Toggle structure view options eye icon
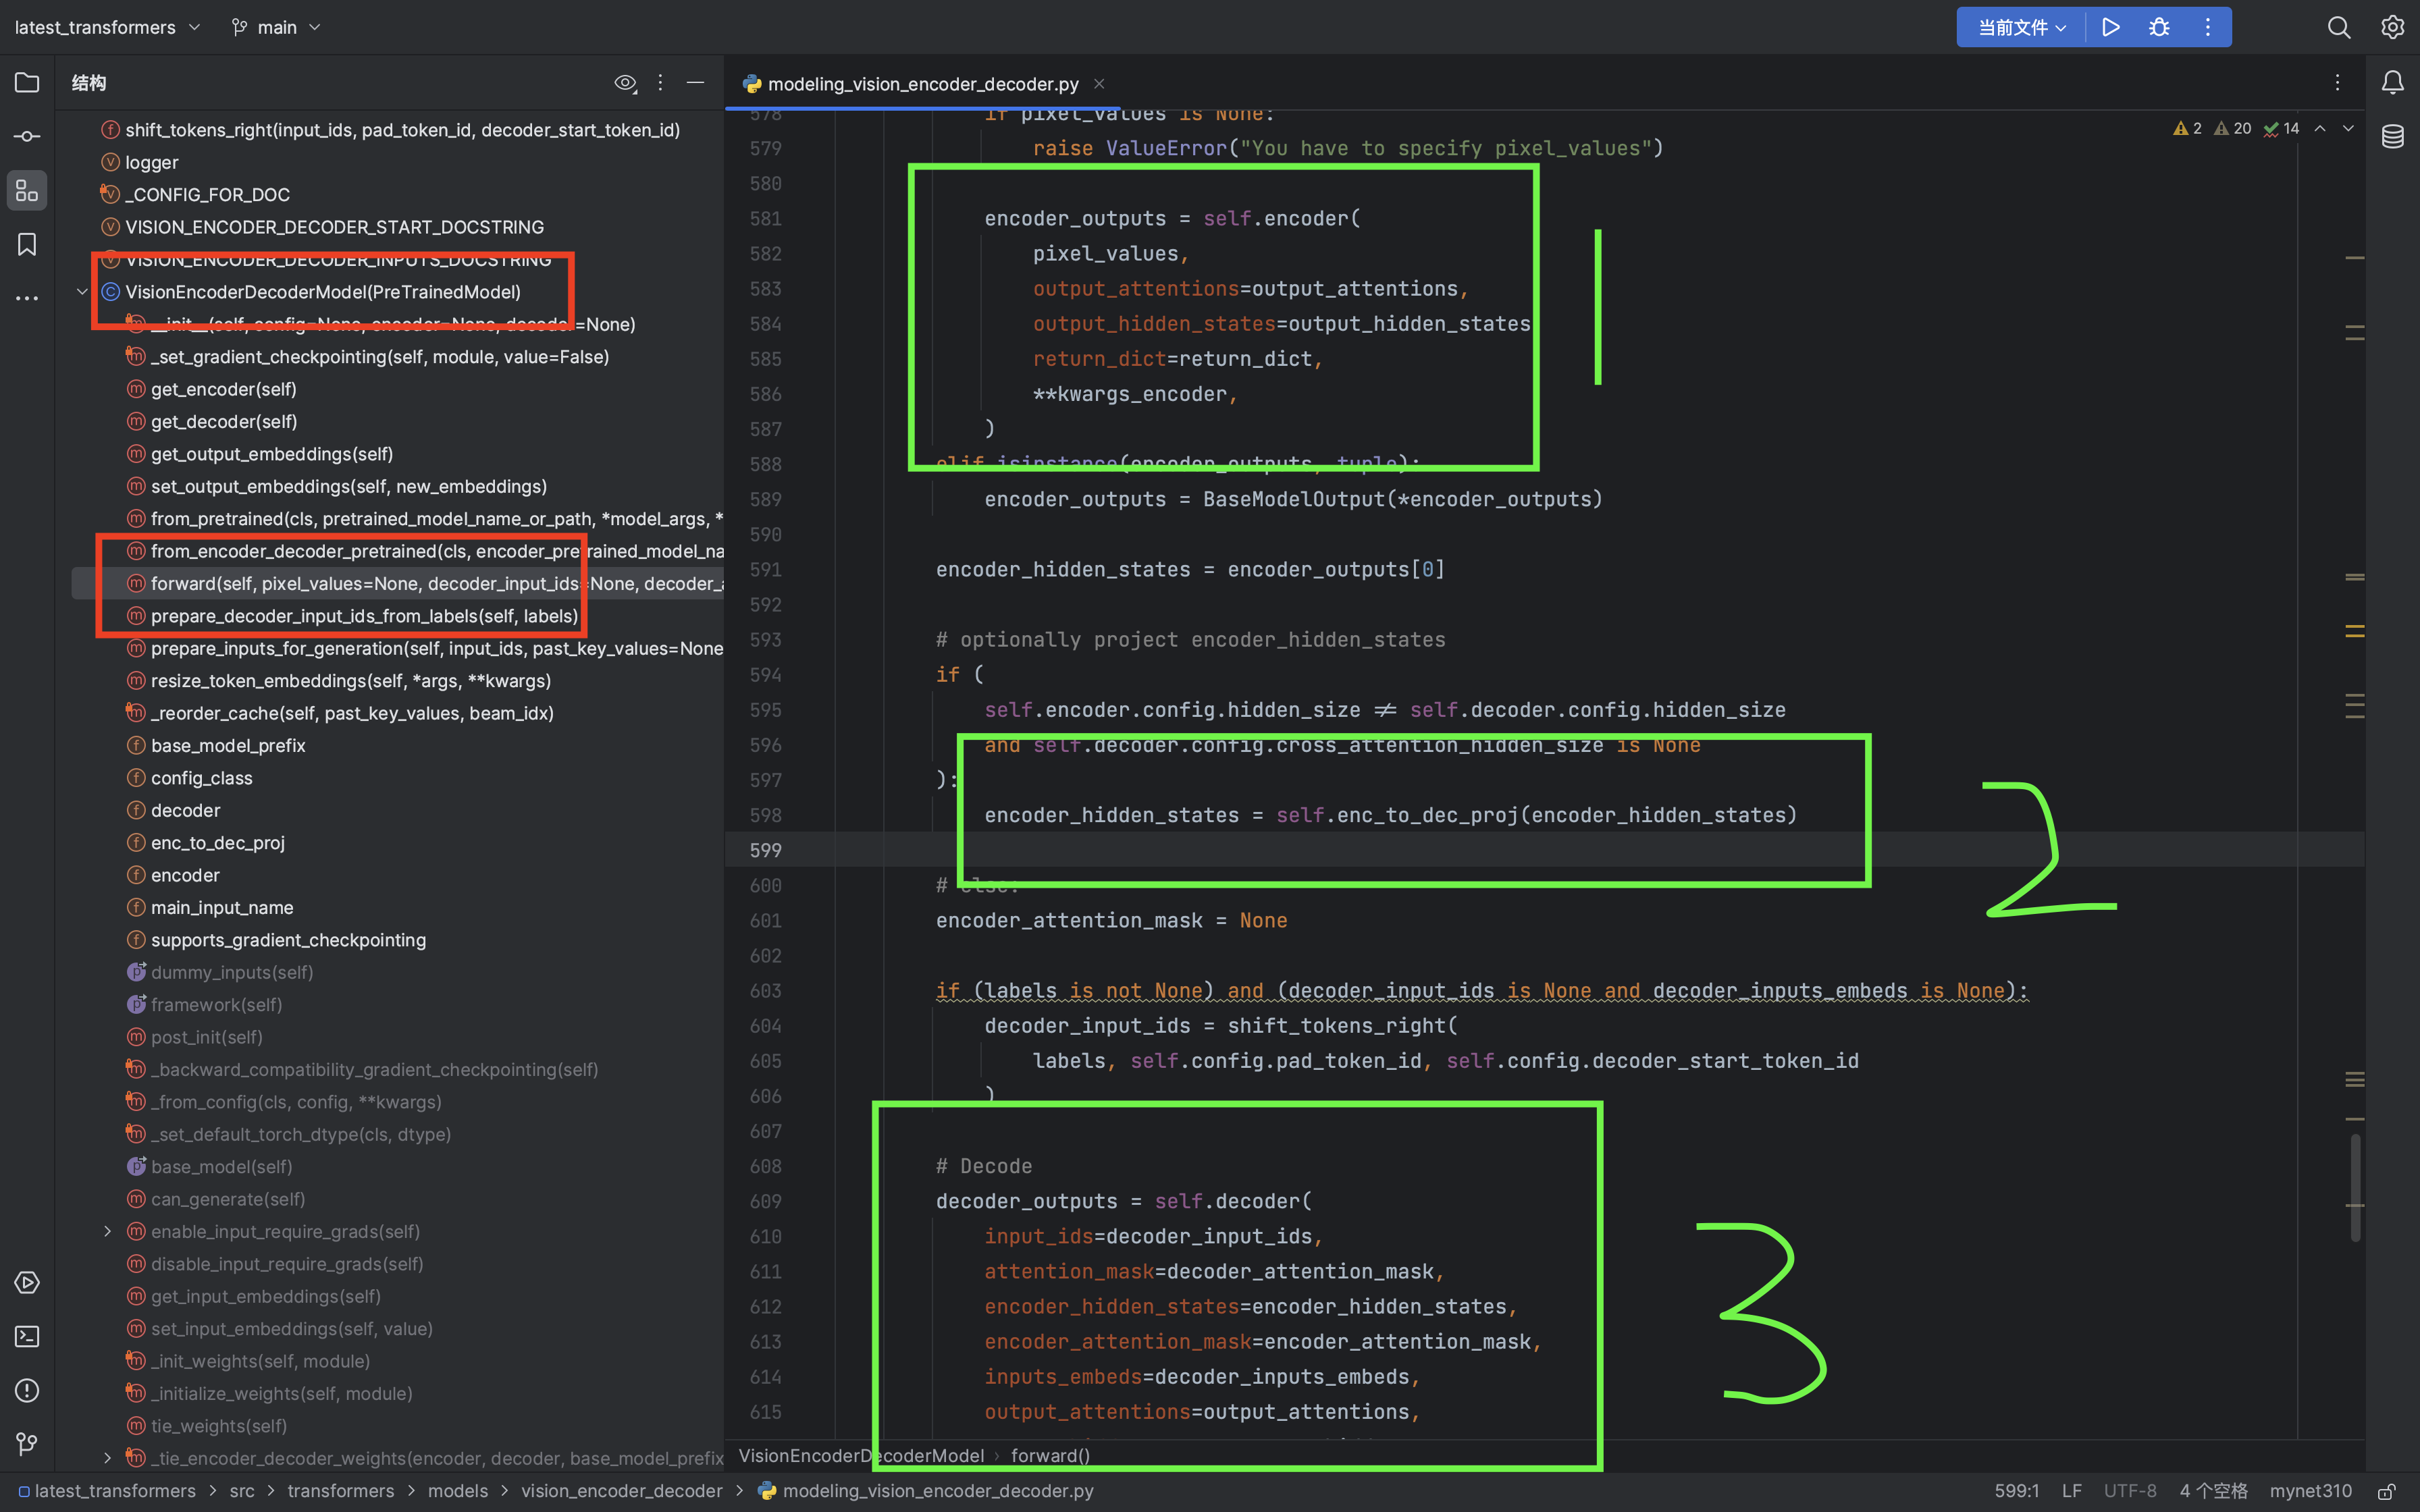The width and height of the screenshot is (2420, 1512). click(625, 83)
